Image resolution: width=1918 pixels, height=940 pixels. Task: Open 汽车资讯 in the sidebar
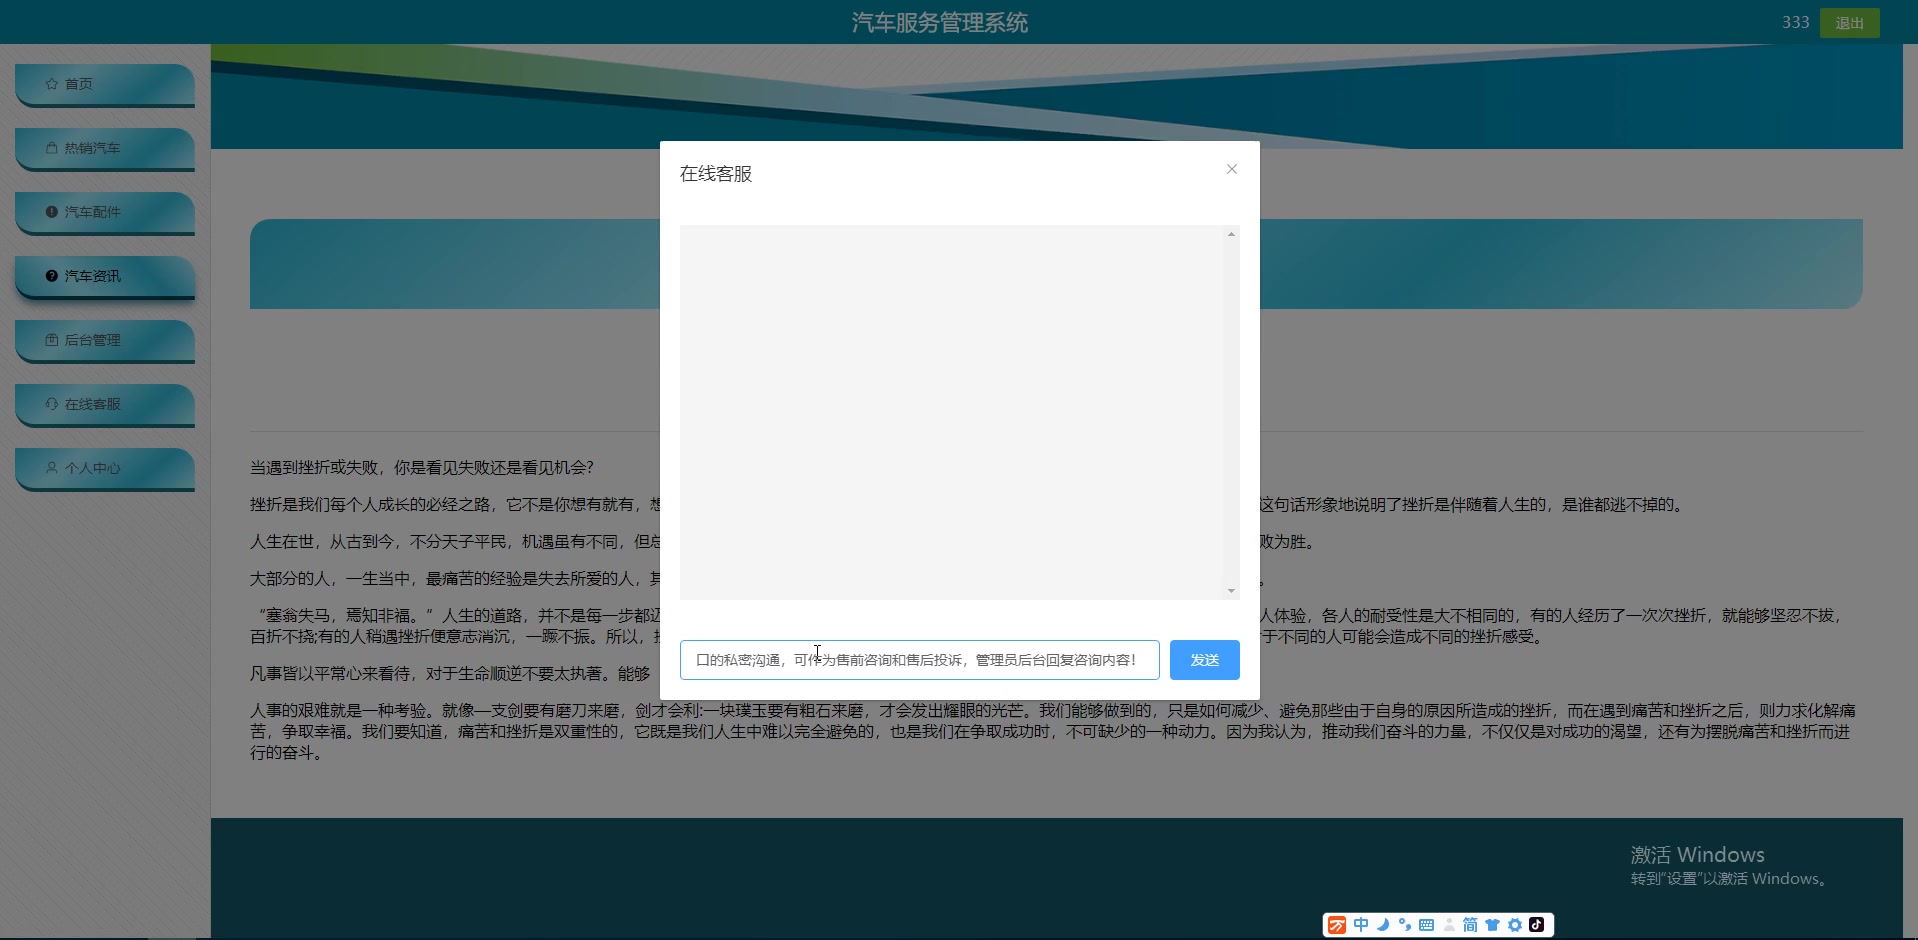(x=105, y=276)
